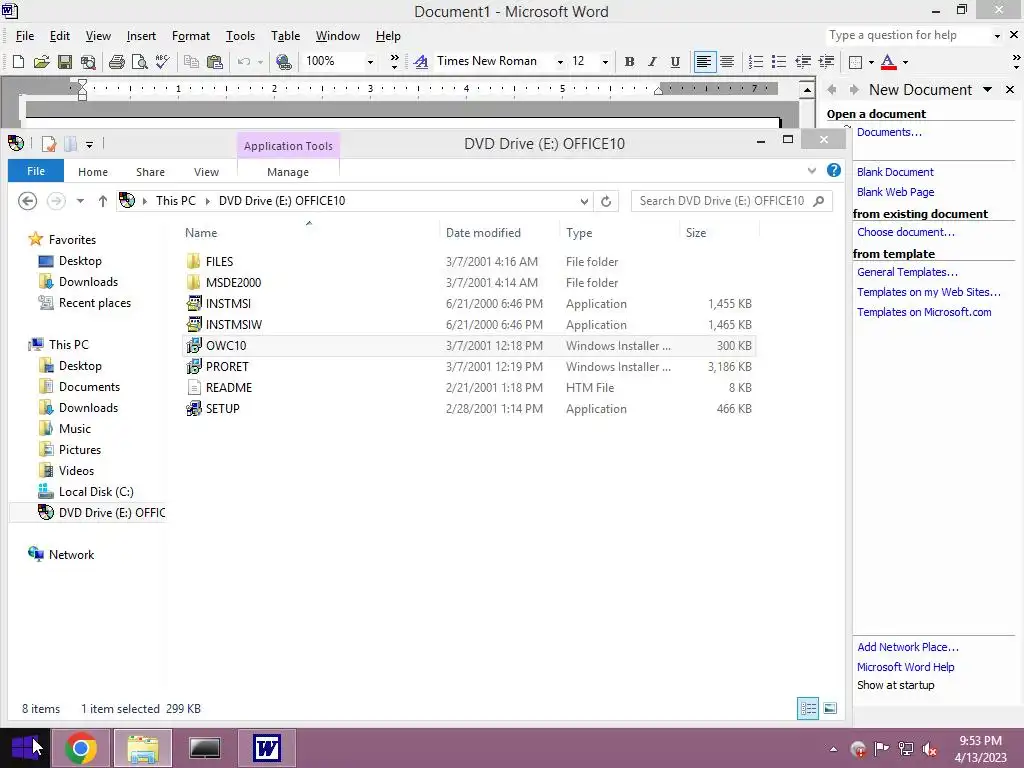
Task: Open the Word Insert menu
Action: pyautogui.click(x=141, y=36)
